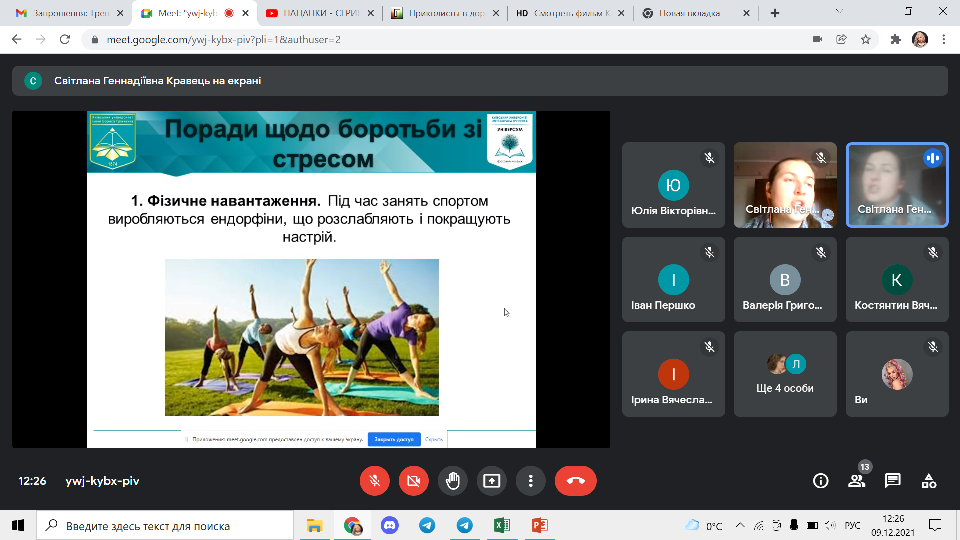Open Telegram from the Windows taskbar

pyautogui.click(x=427, y=525)
